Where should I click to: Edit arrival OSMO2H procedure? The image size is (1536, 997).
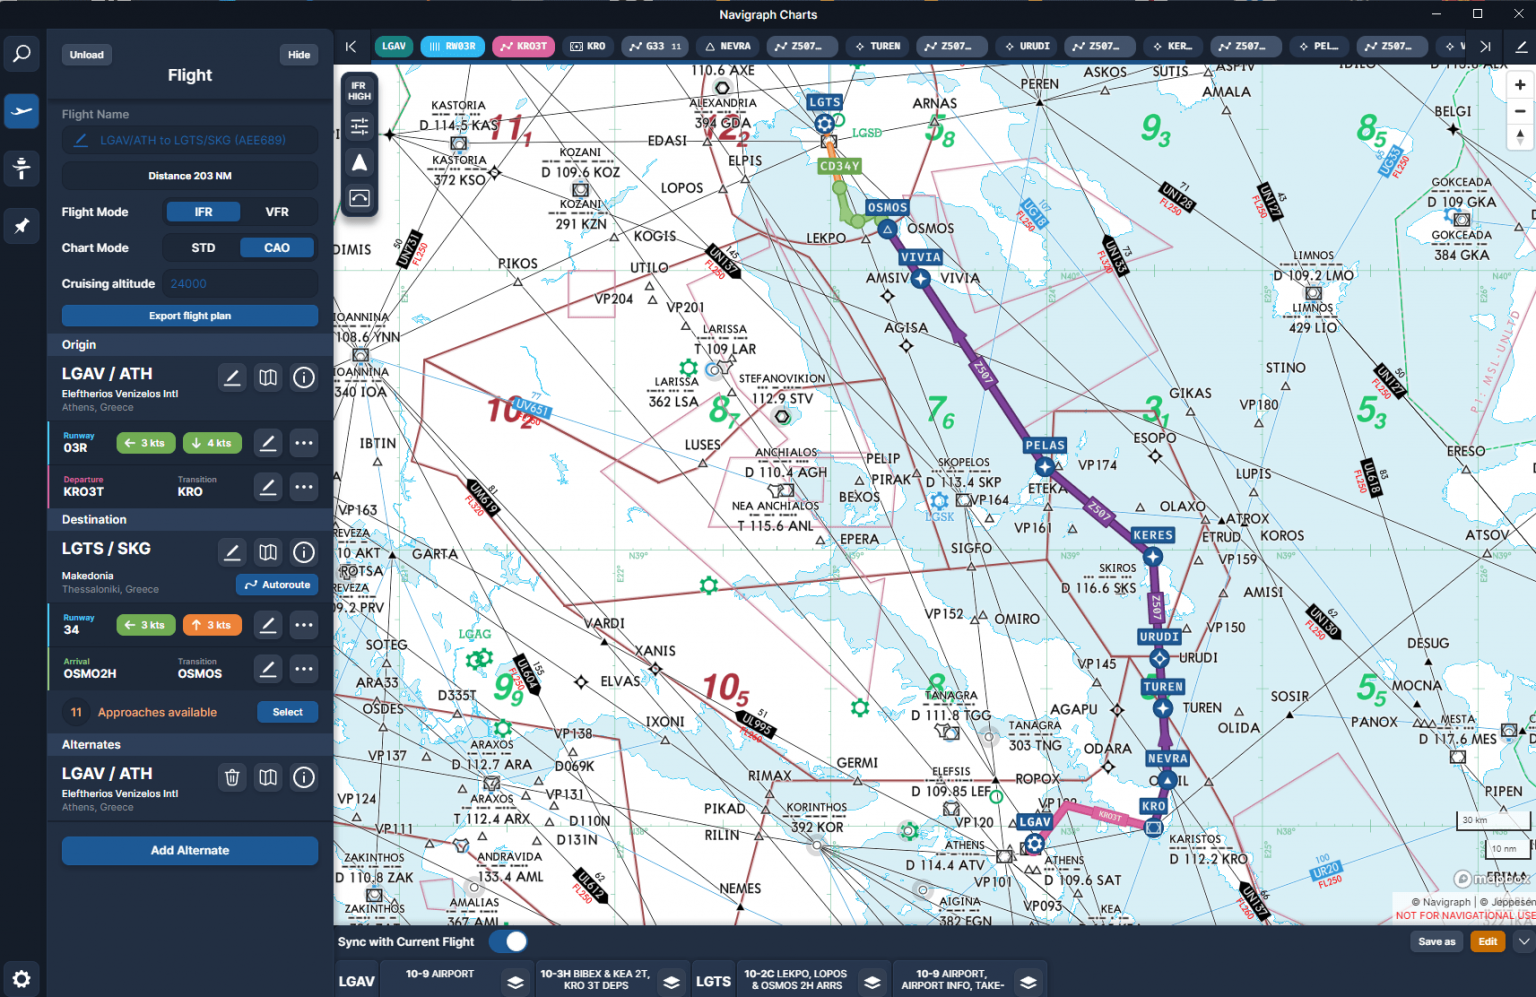(x=268, y=669)
